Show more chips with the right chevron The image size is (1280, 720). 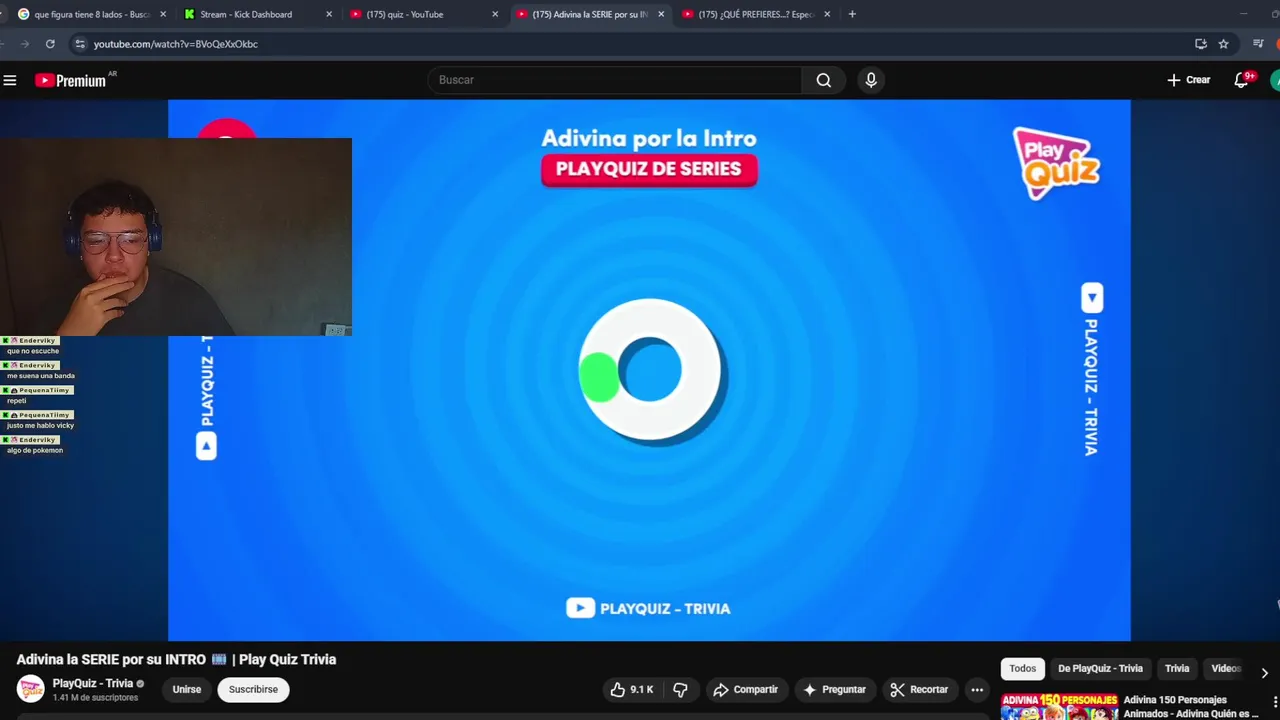1264,672
